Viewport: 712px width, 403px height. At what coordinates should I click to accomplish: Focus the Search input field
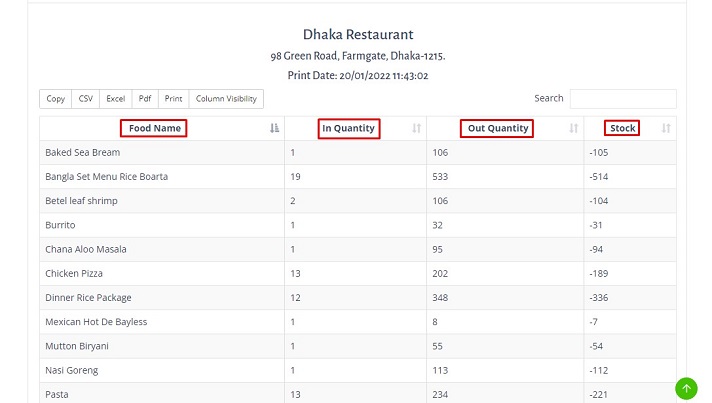622,98
